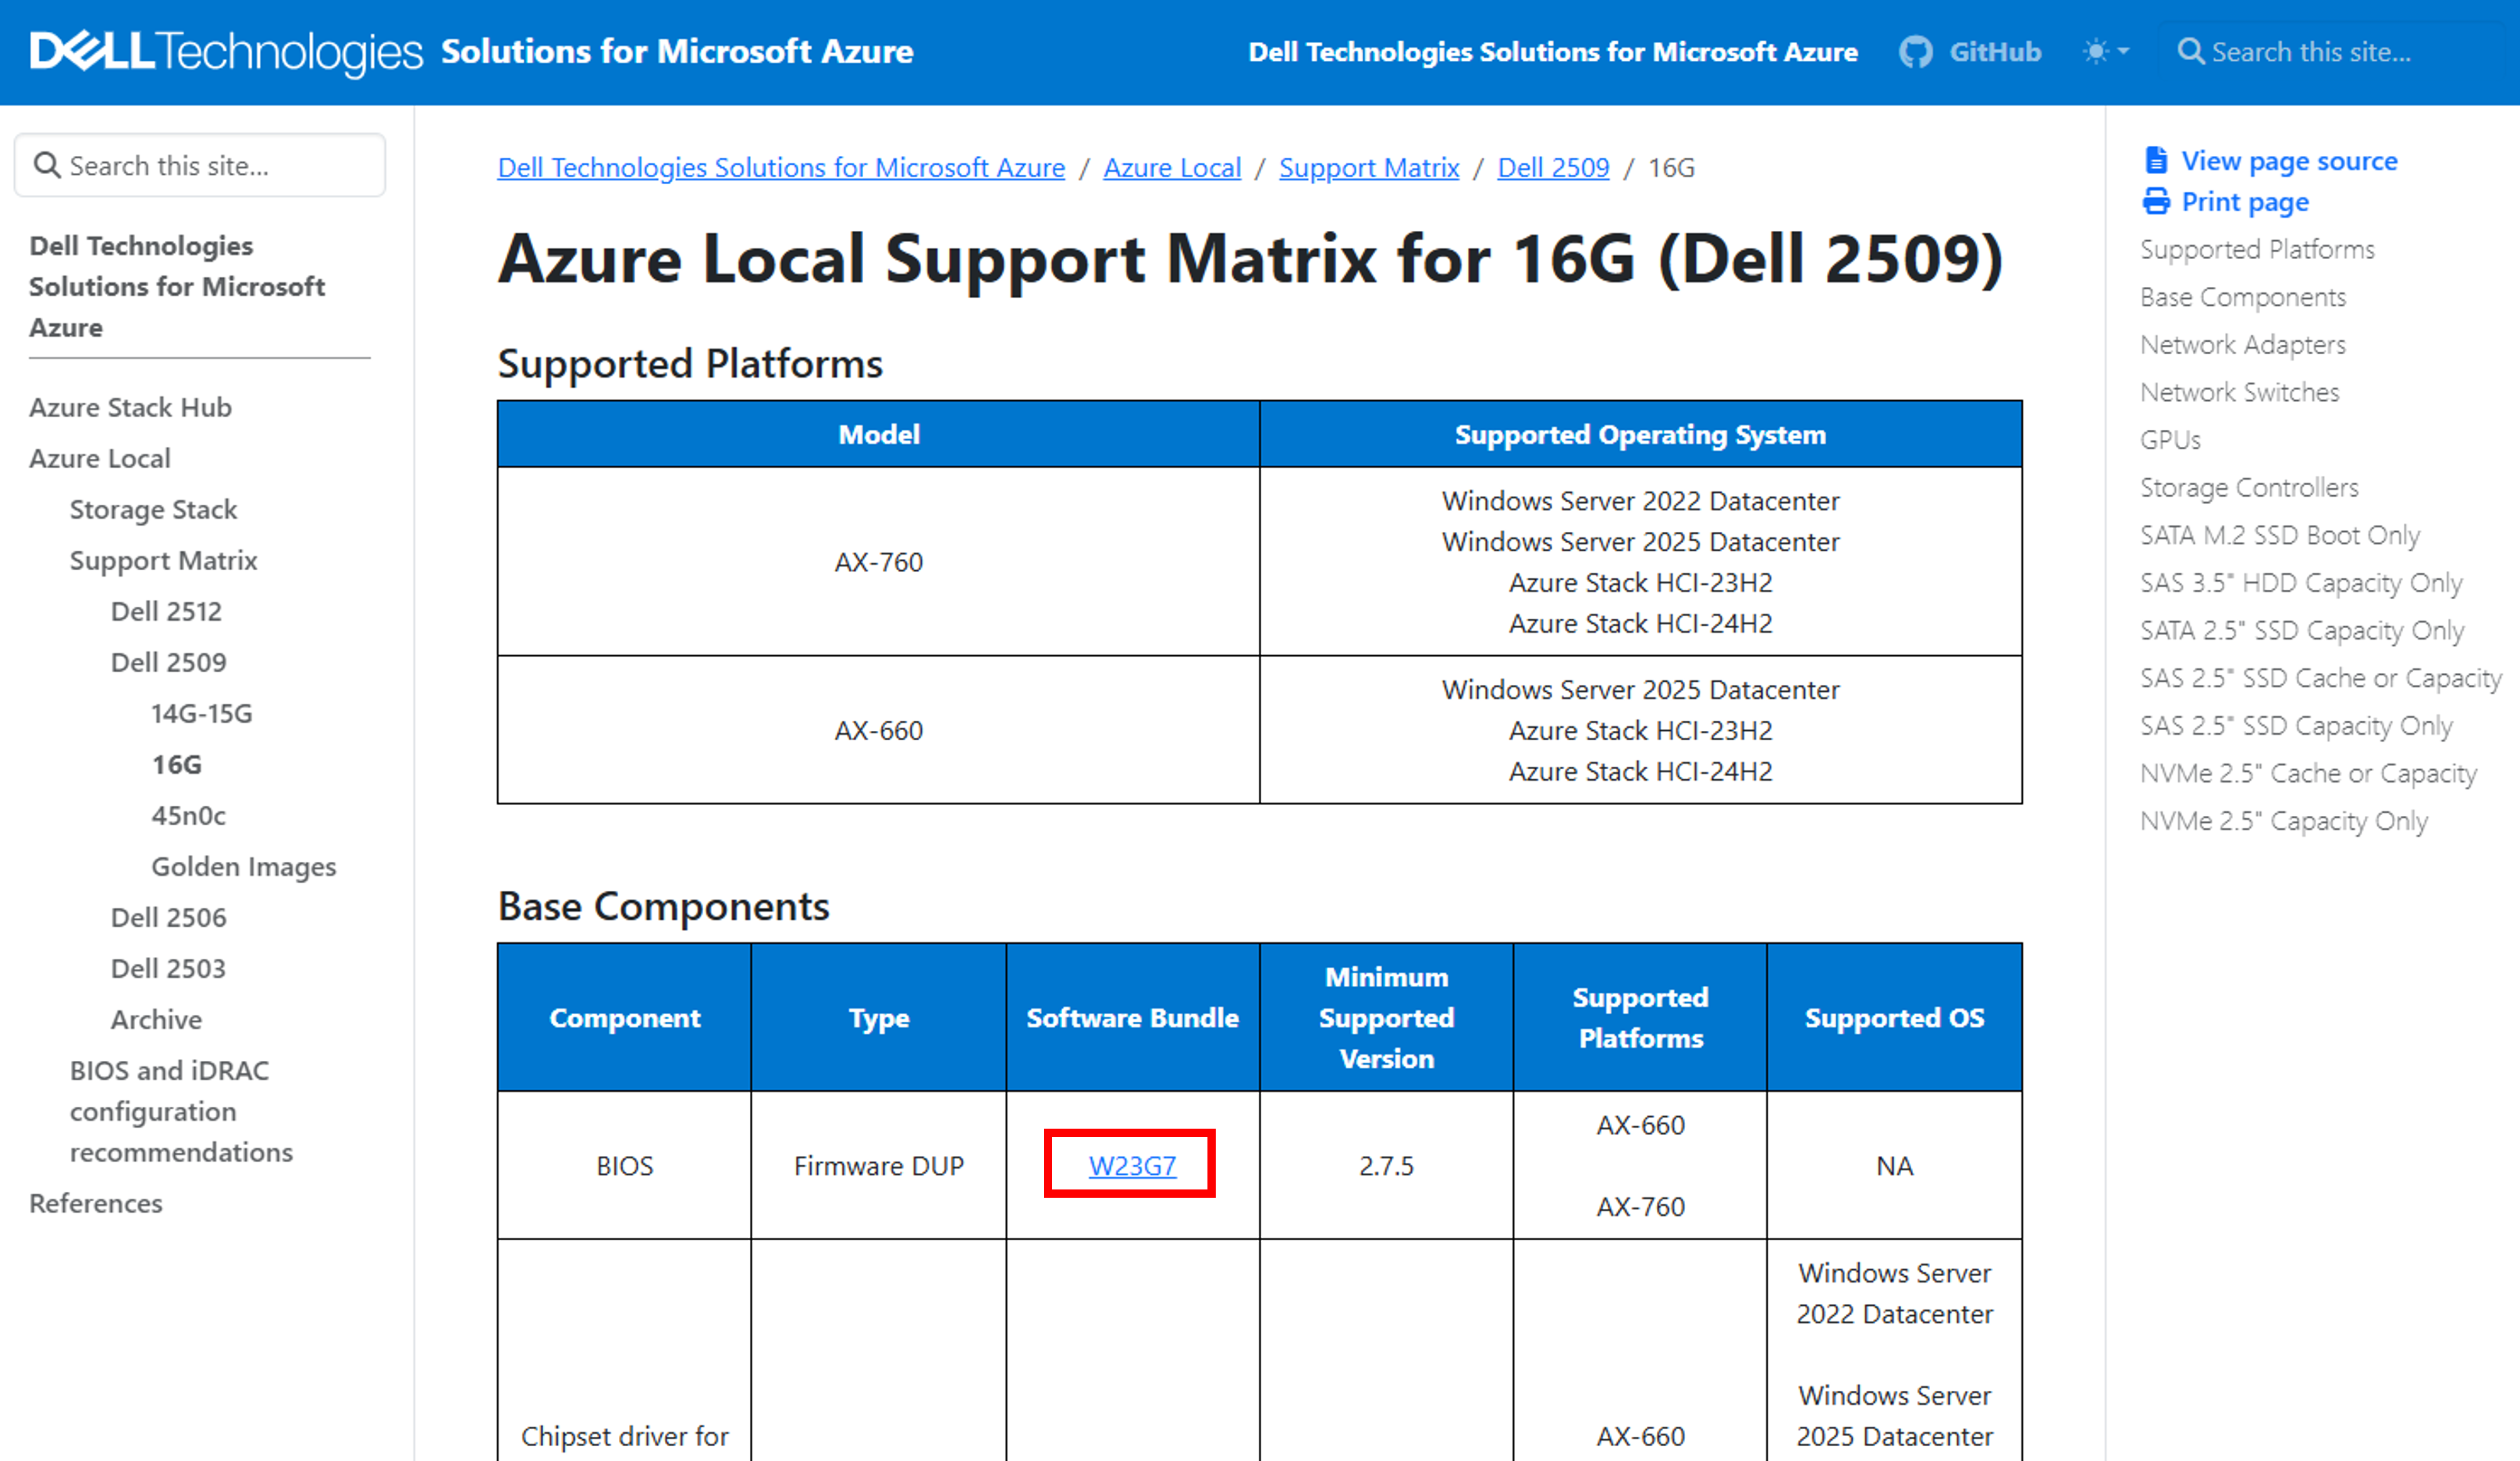Open Golden Images sidebar item

tap(243, 866)
